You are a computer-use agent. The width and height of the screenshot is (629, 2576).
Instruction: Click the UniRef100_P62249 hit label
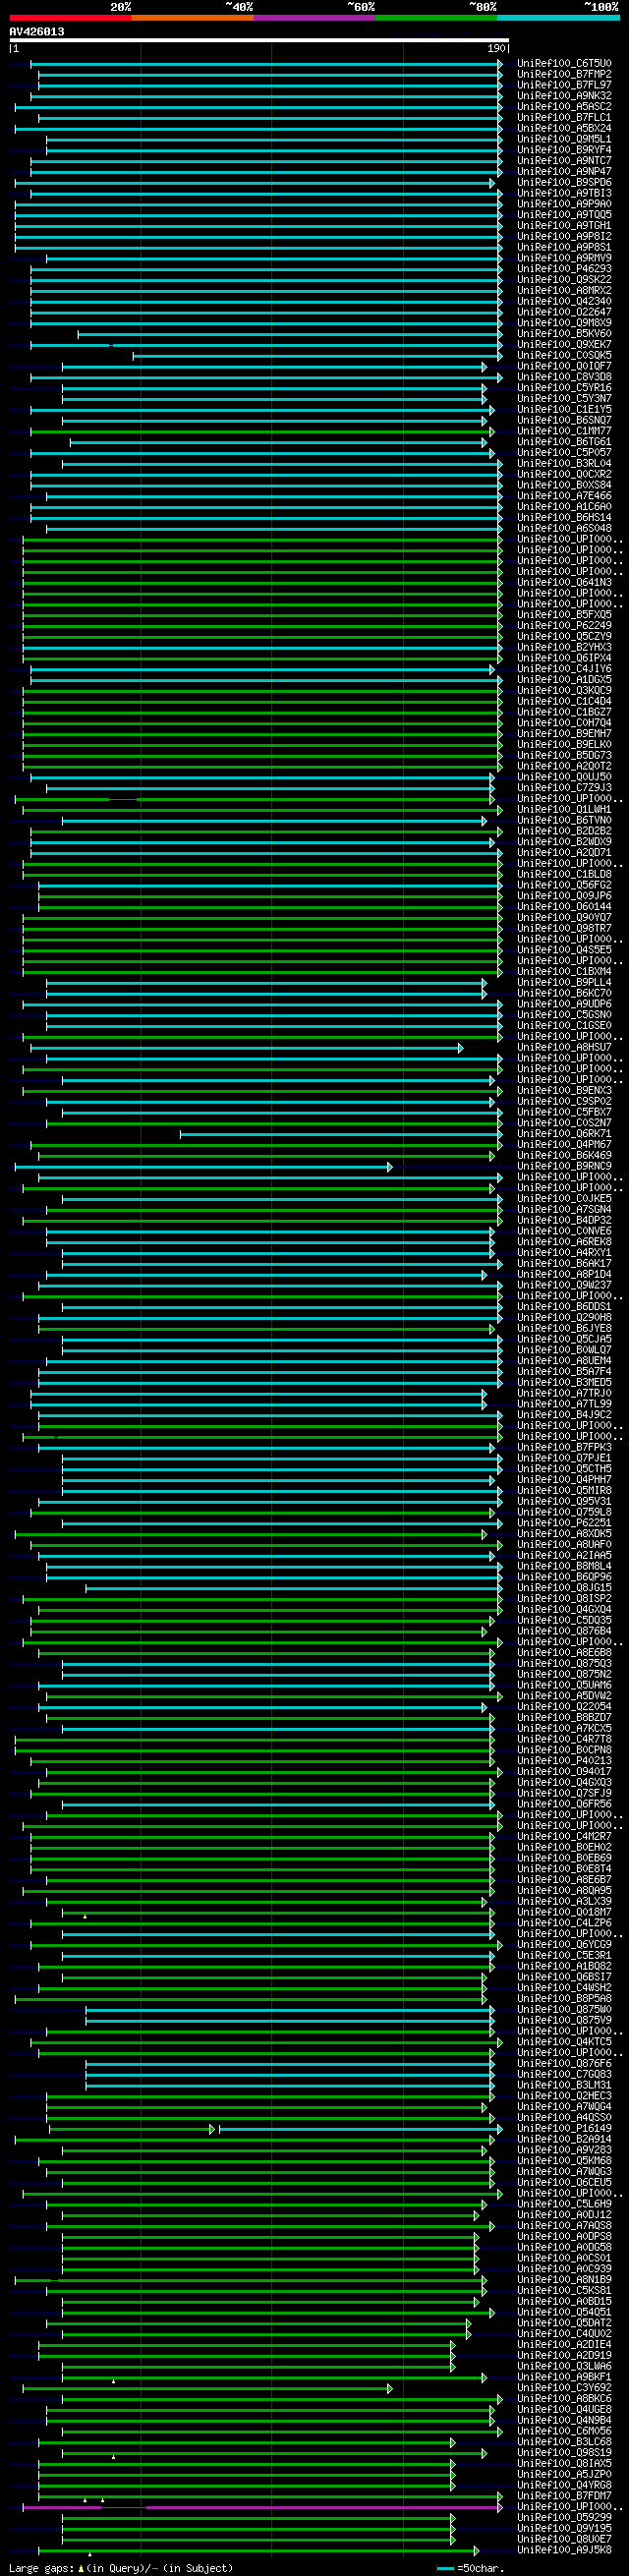(x=564, y=626)
